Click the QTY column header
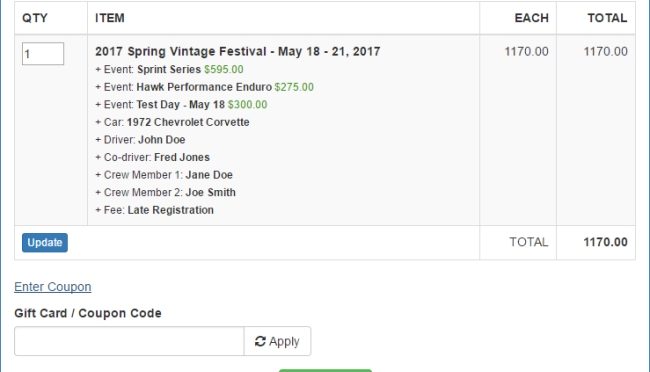This screenshot has width=650, height=372. pyautogui.click(x=35, y=18)
